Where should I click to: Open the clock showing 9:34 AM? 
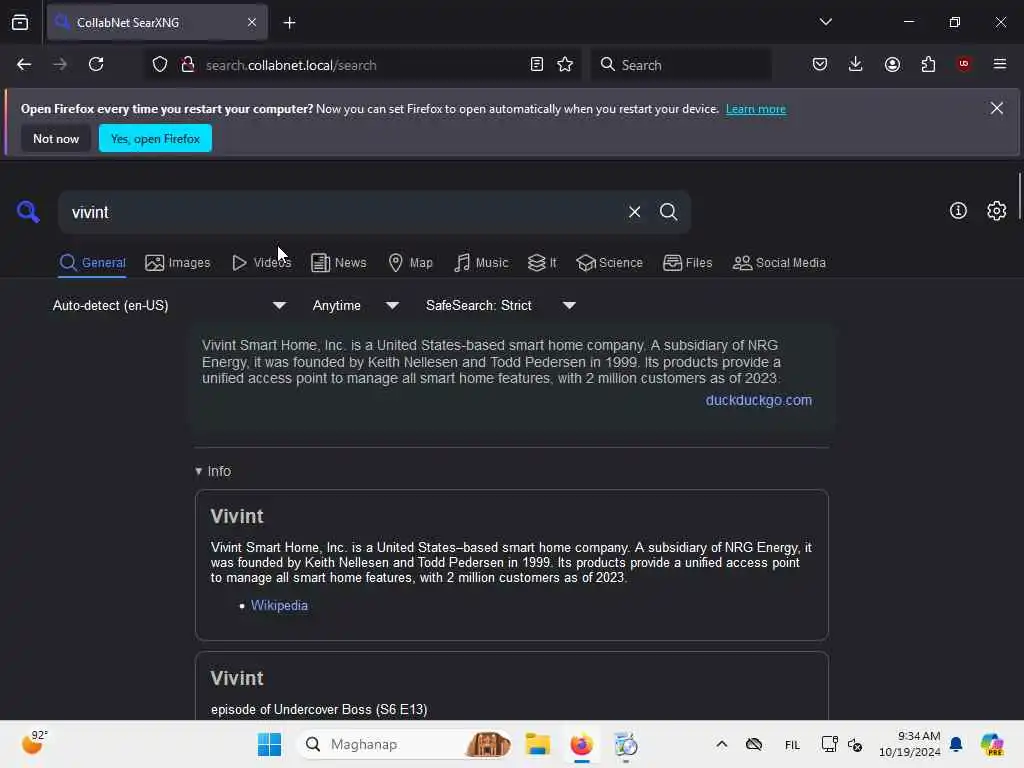[909, 744]
